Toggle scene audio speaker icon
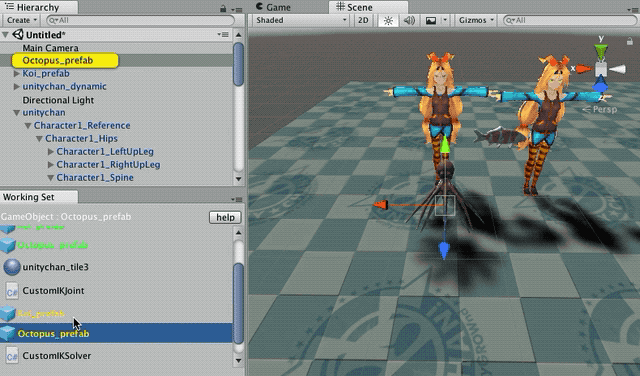This screenshot has height=376, width=640. pyautogui.click(x=409, y=20)
